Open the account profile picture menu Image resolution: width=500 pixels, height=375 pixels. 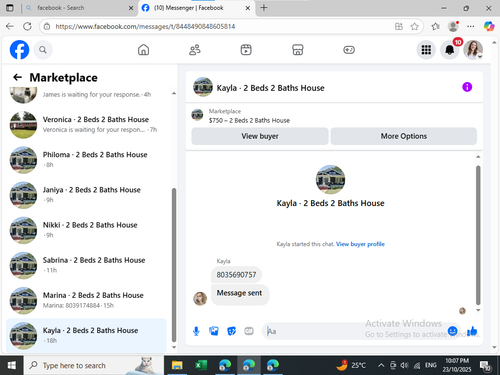tap(473, 50)
